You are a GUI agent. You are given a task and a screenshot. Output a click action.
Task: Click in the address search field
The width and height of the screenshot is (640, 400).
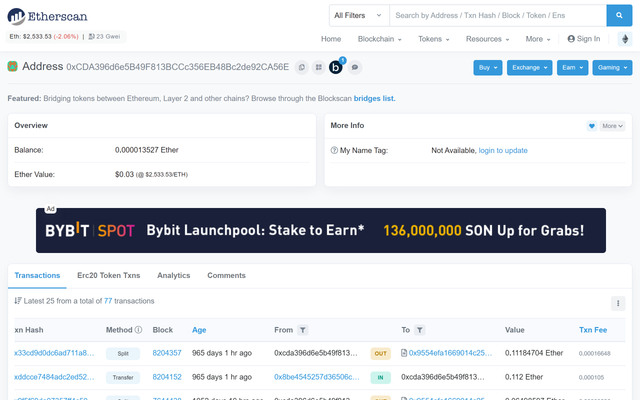coord(498,16)
